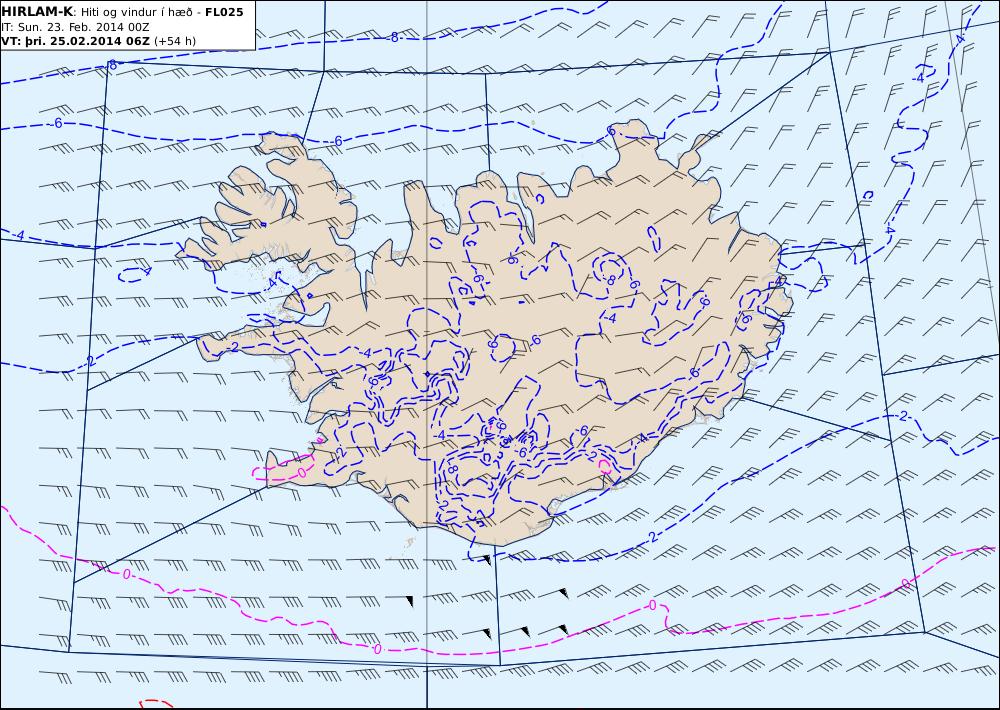Select the 'IT: Sun. 23. Feb. 2014 00Z' line
The image size is (1000, 710).
75,27
